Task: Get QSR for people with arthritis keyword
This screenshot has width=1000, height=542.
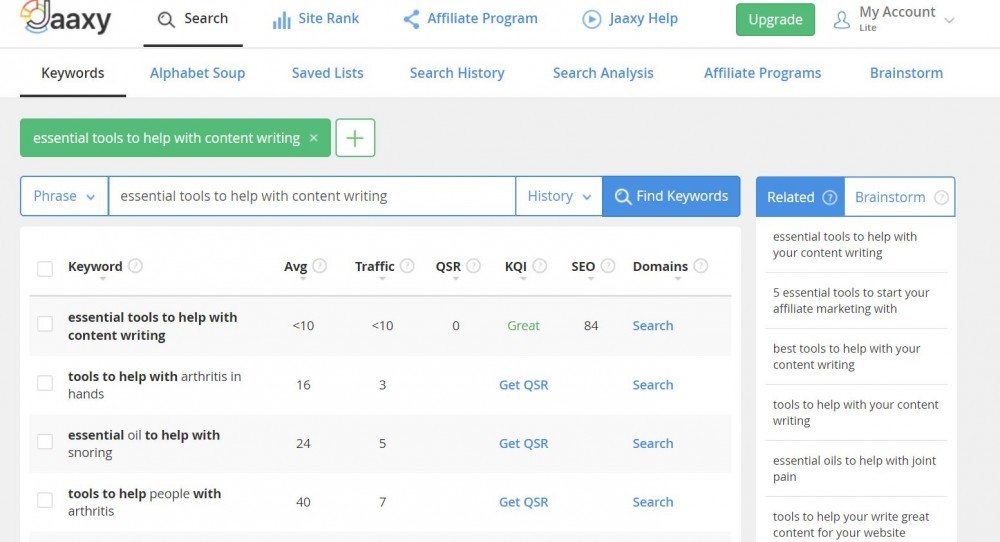Action: coord(523,502)
